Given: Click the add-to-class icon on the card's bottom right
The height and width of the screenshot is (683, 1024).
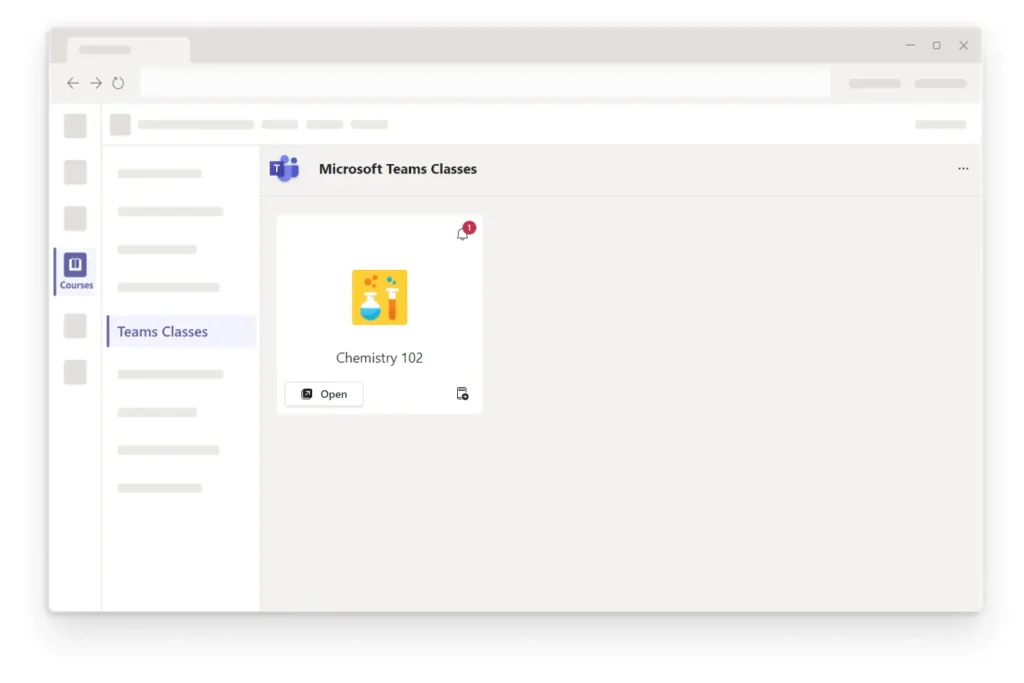Looking at the screenshot, I should 462,394.
